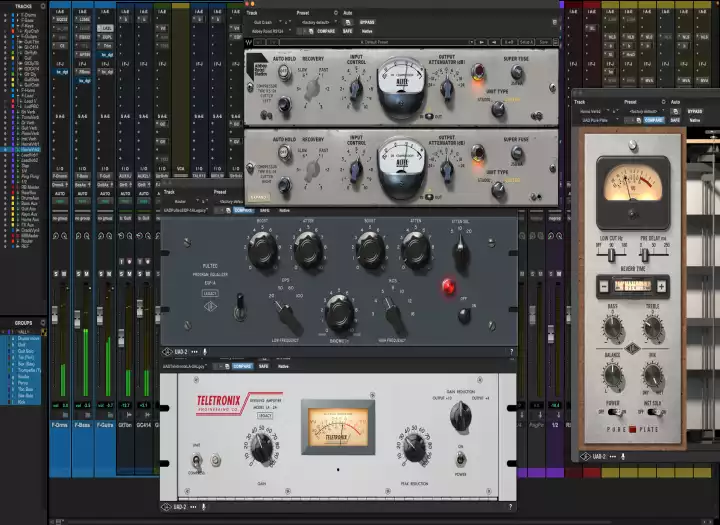The height and width of the screenshot is (525, 720).
Task: Click the Pultec High Frequency KCS selector
Action: click(394, 315)
